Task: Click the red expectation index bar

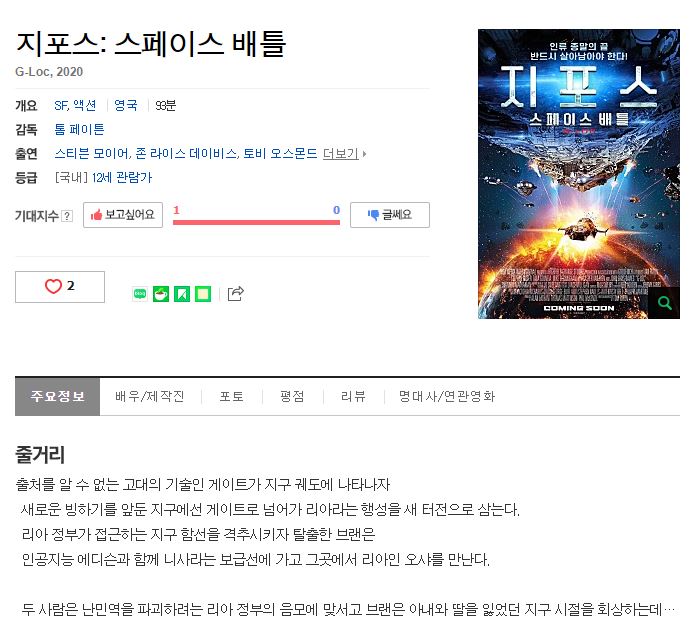Action: 256,222
